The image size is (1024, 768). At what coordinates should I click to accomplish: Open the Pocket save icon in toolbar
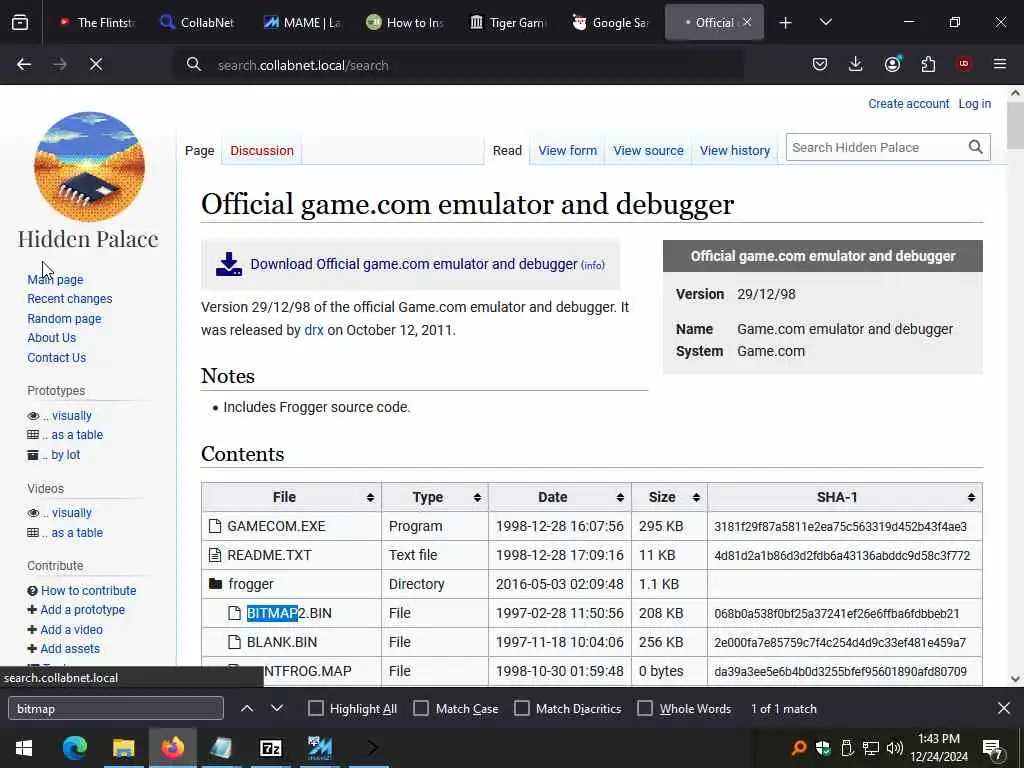click(820, 64)
